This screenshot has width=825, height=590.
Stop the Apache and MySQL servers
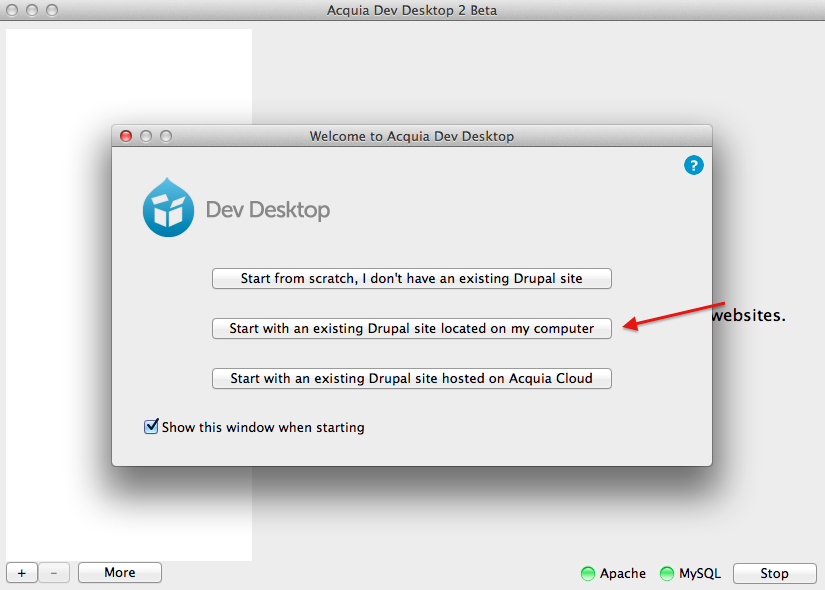(774, 573)
